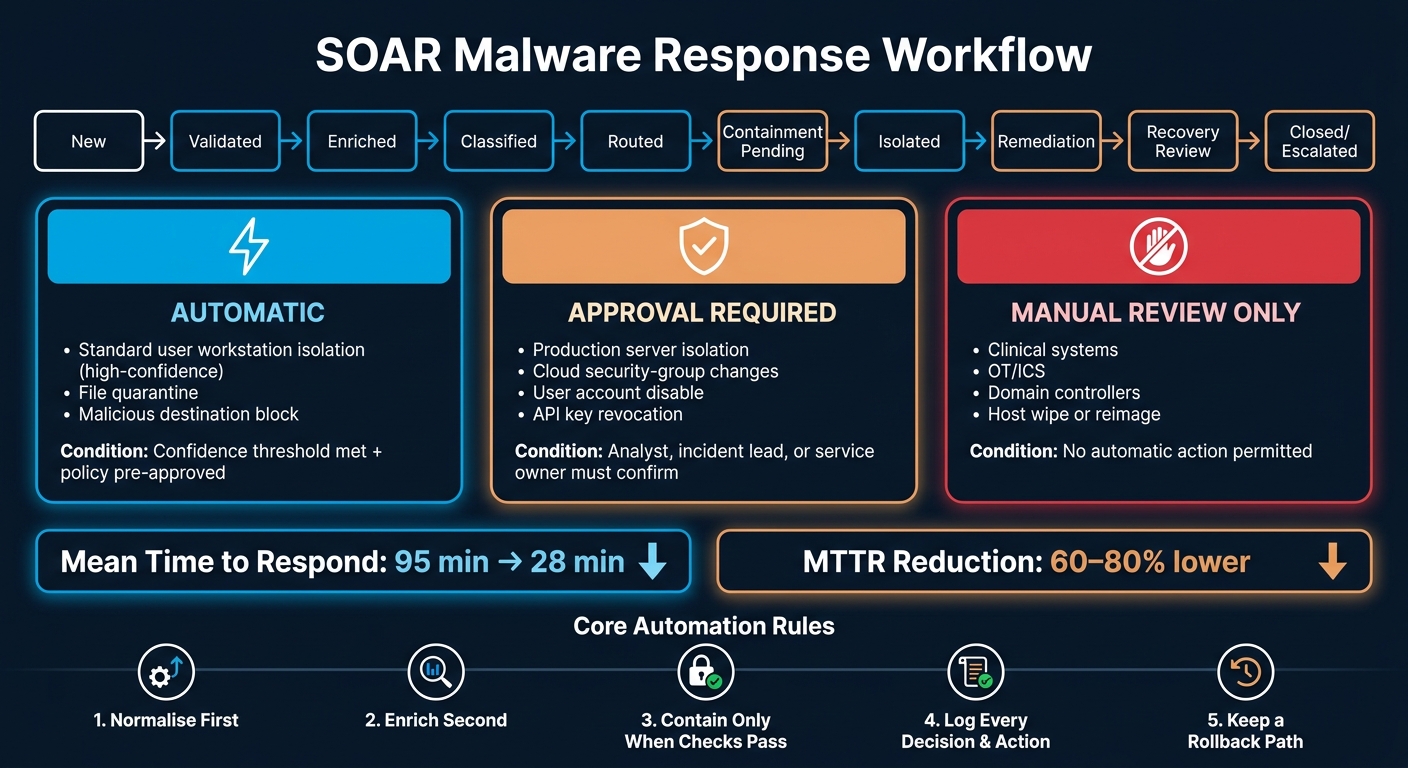Click the gear icon above Normalise First
Viewport: 1408px width, 768px height.
click(166, 672)
